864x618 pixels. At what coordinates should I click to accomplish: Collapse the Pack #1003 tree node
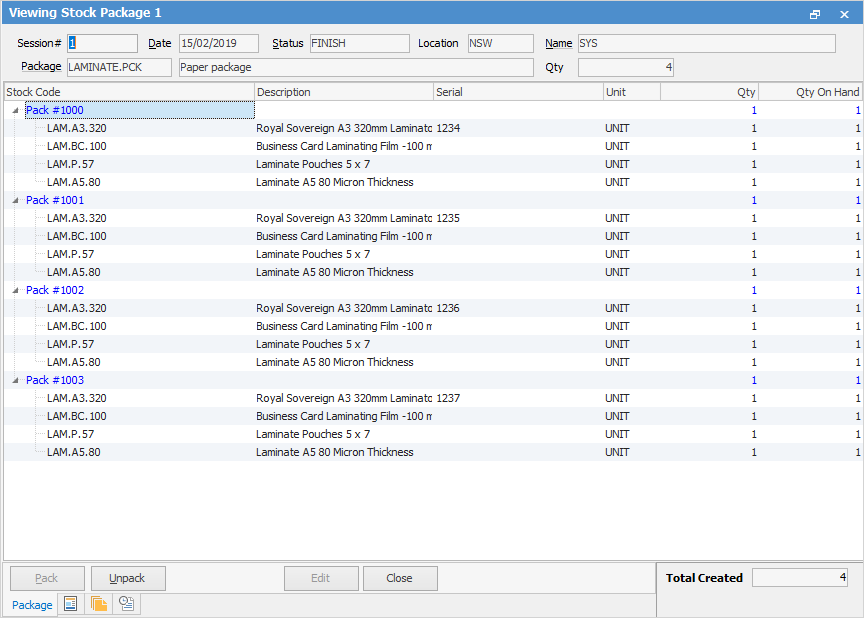(x=15, y=380)
